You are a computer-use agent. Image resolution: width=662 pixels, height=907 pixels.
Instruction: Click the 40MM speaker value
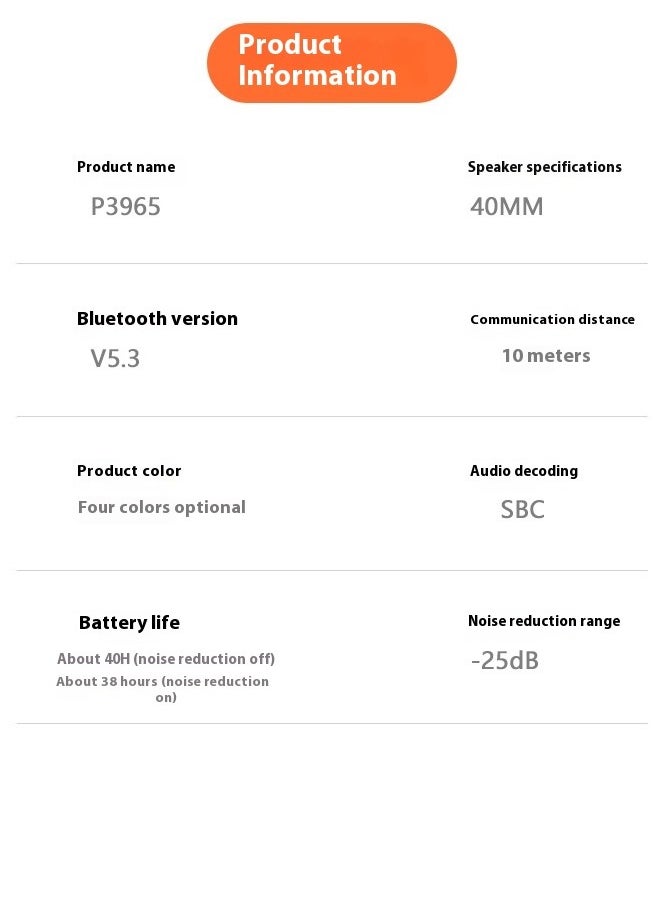pyautogui.click(x=507, y=207)
